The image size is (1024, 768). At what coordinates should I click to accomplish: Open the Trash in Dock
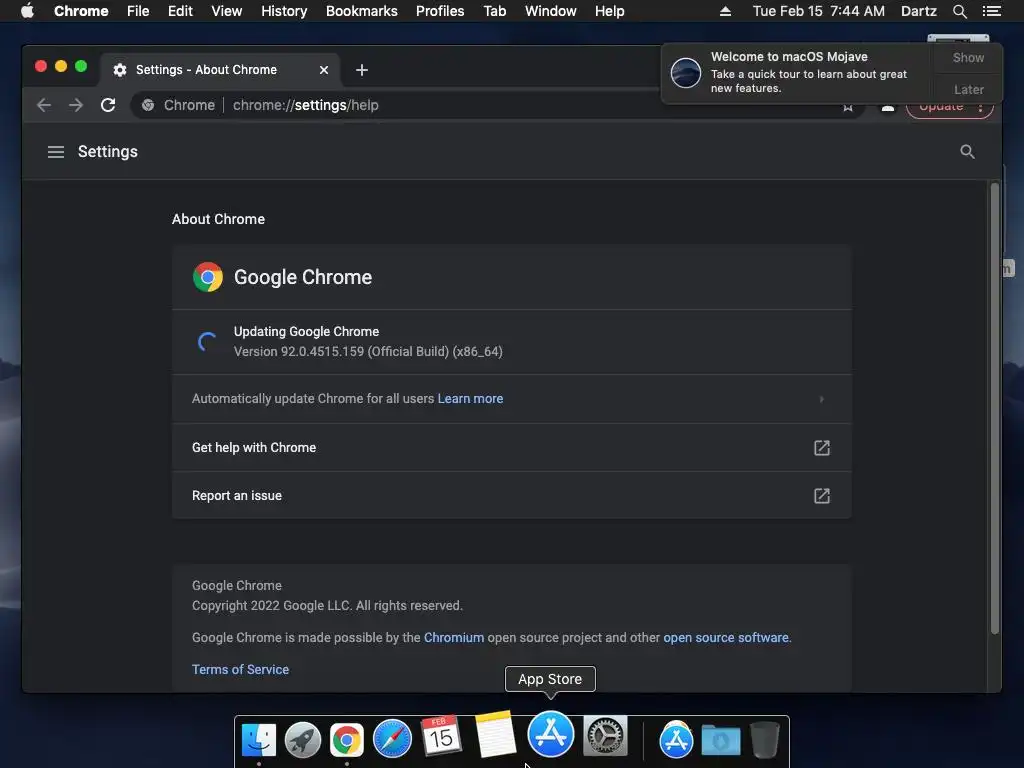click(764, 740)
